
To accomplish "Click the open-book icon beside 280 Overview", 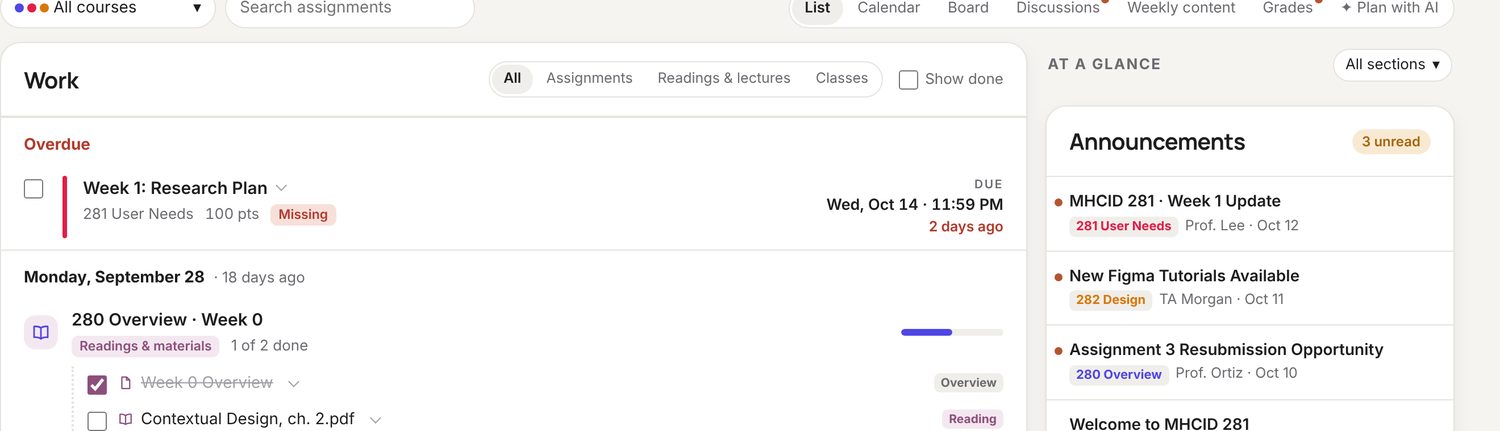I will [41, 332].
